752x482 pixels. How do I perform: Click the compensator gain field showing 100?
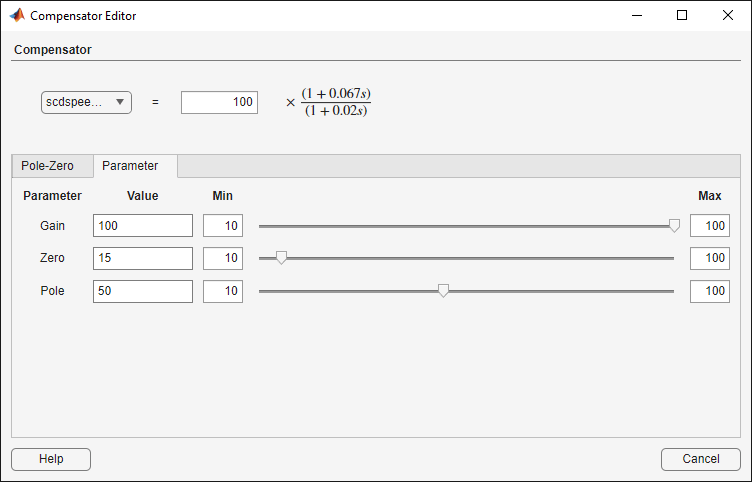(x=219, y=102)
